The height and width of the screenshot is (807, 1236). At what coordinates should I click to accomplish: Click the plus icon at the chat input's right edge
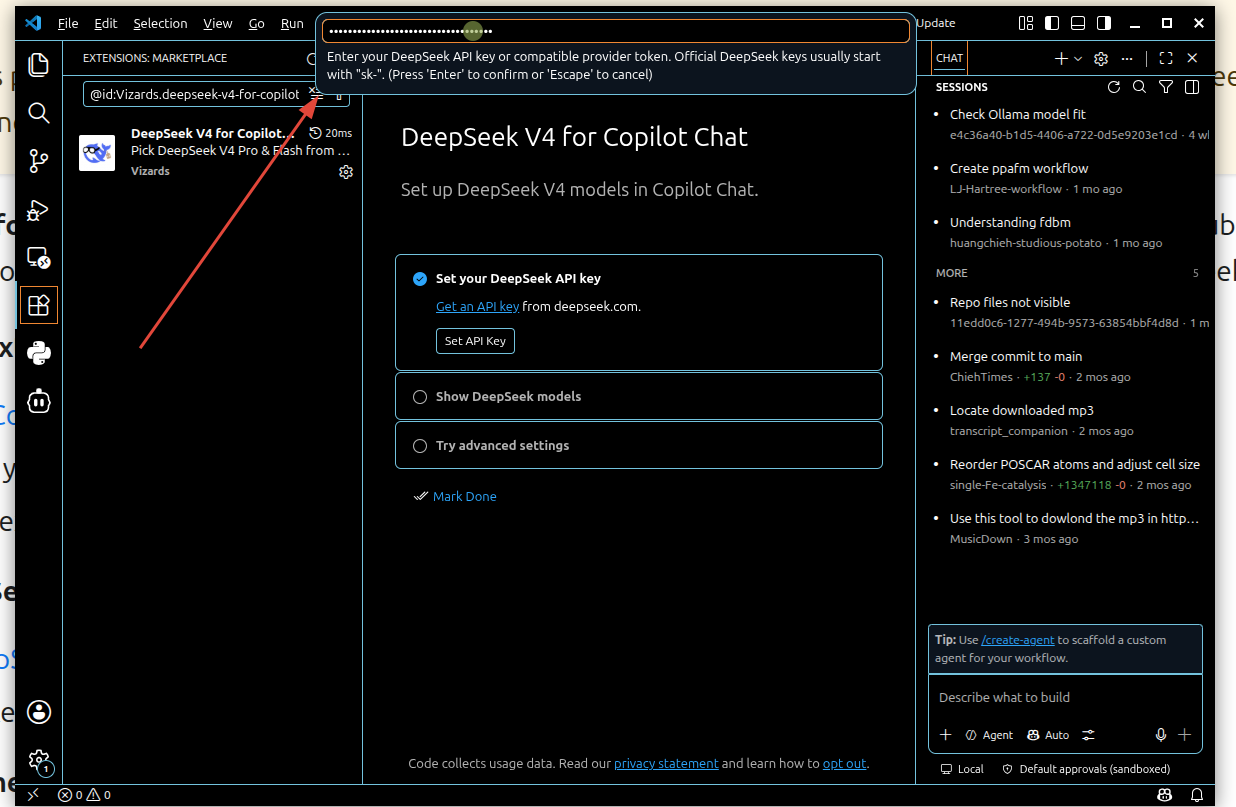1185,735
